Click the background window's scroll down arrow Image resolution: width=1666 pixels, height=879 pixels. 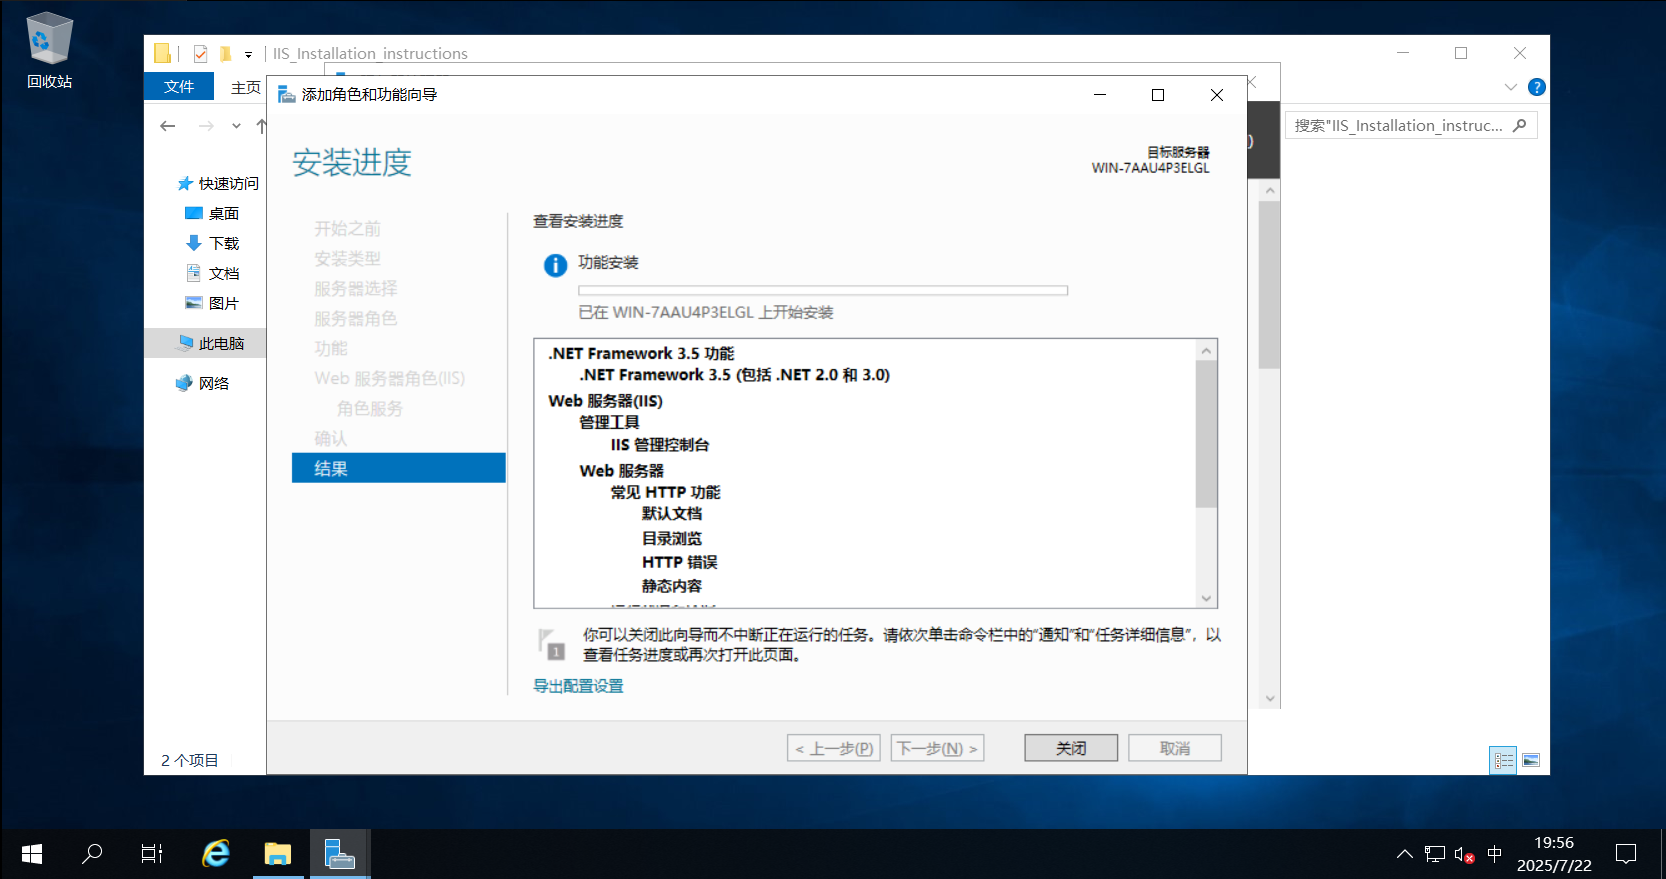click(x=1270, y=699)
